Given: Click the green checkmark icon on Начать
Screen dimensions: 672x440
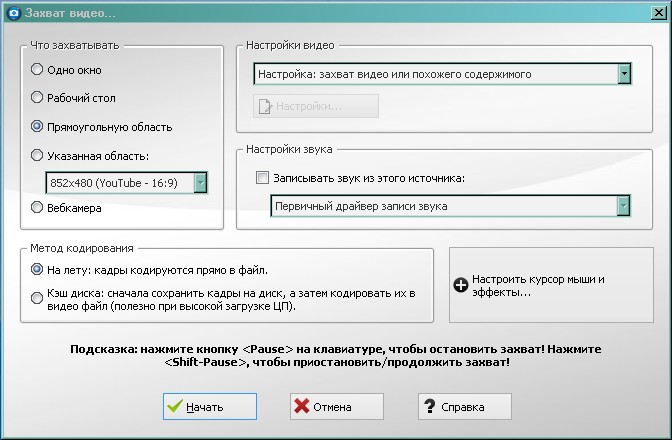Looking at the screenshot, I should point(175,406).
